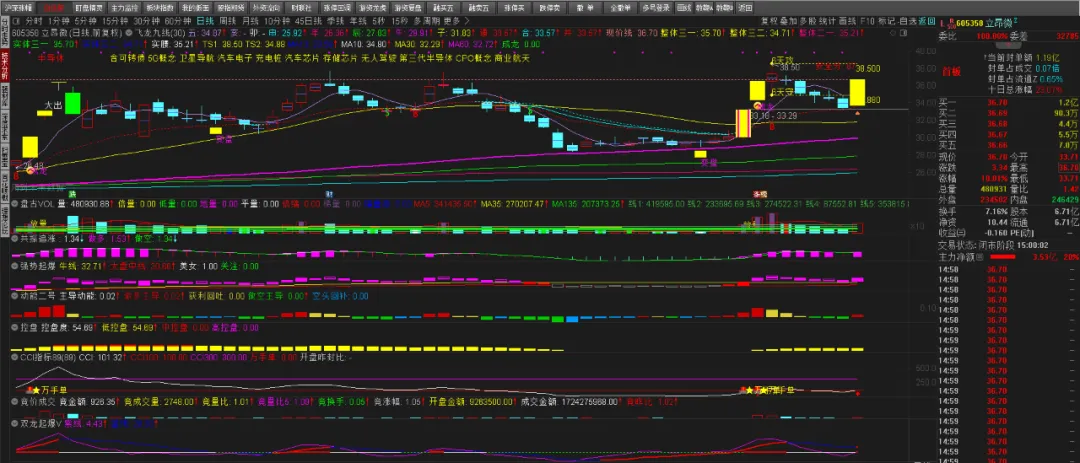Click the 买一 order book row

tap(1008, 103)
